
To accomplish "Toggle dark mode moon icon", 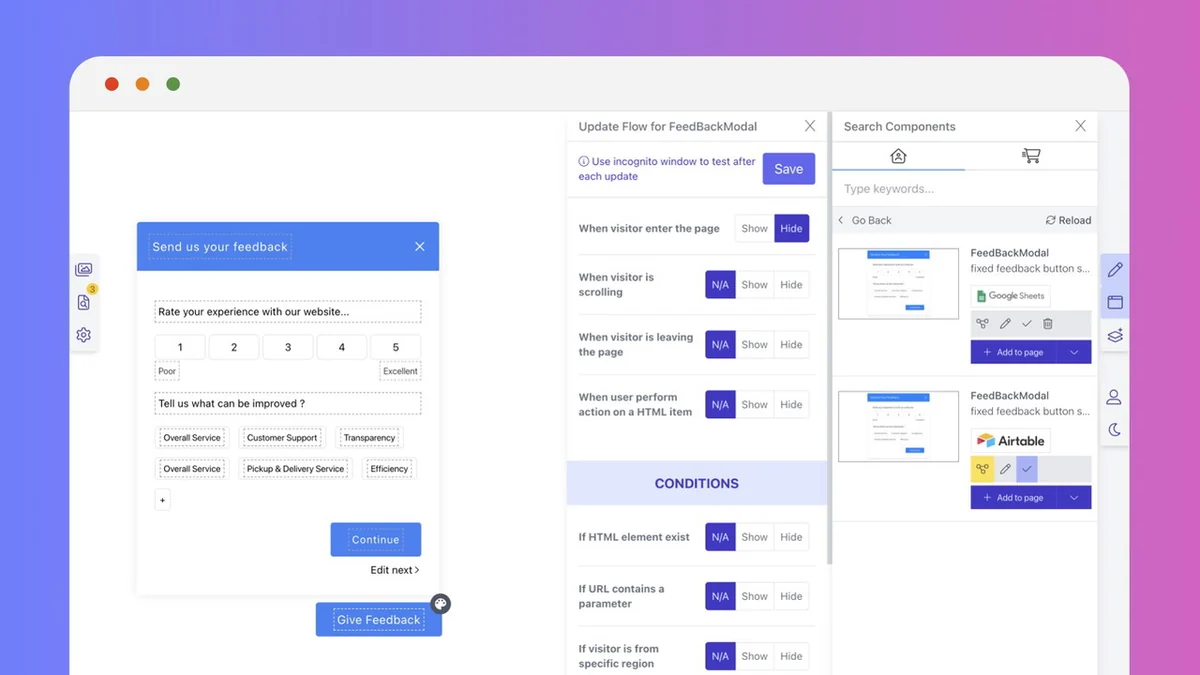I will pos(1115,430).
